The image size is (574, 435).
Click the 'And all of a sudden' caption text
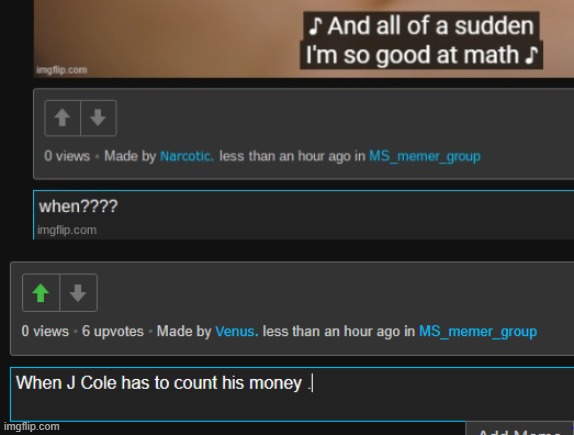[x=421, y=26]
